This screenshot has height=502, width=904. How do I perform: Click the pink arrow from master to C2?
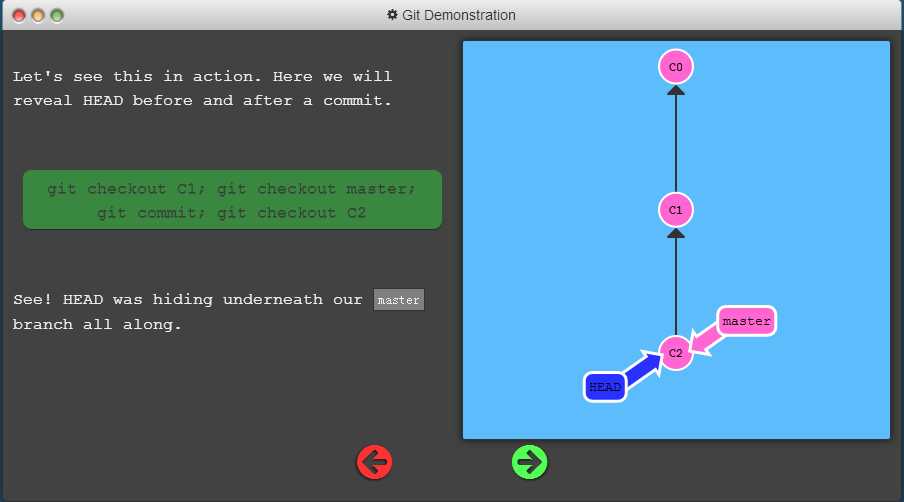point(706,340)
